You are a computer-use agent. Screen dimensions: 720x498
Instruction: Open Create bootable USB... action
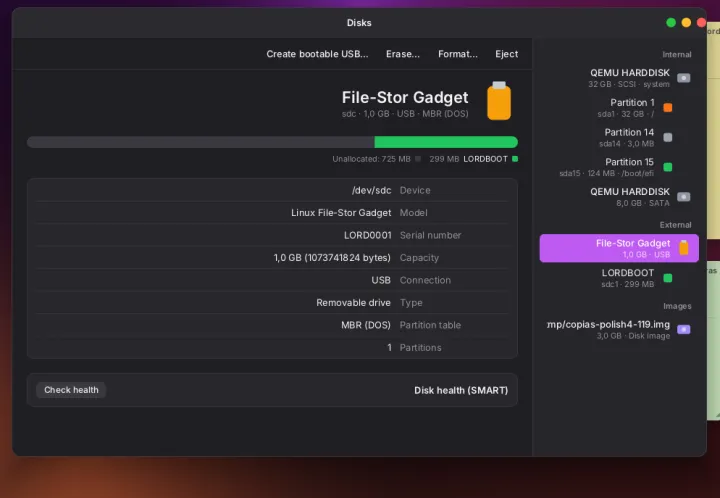317,54
